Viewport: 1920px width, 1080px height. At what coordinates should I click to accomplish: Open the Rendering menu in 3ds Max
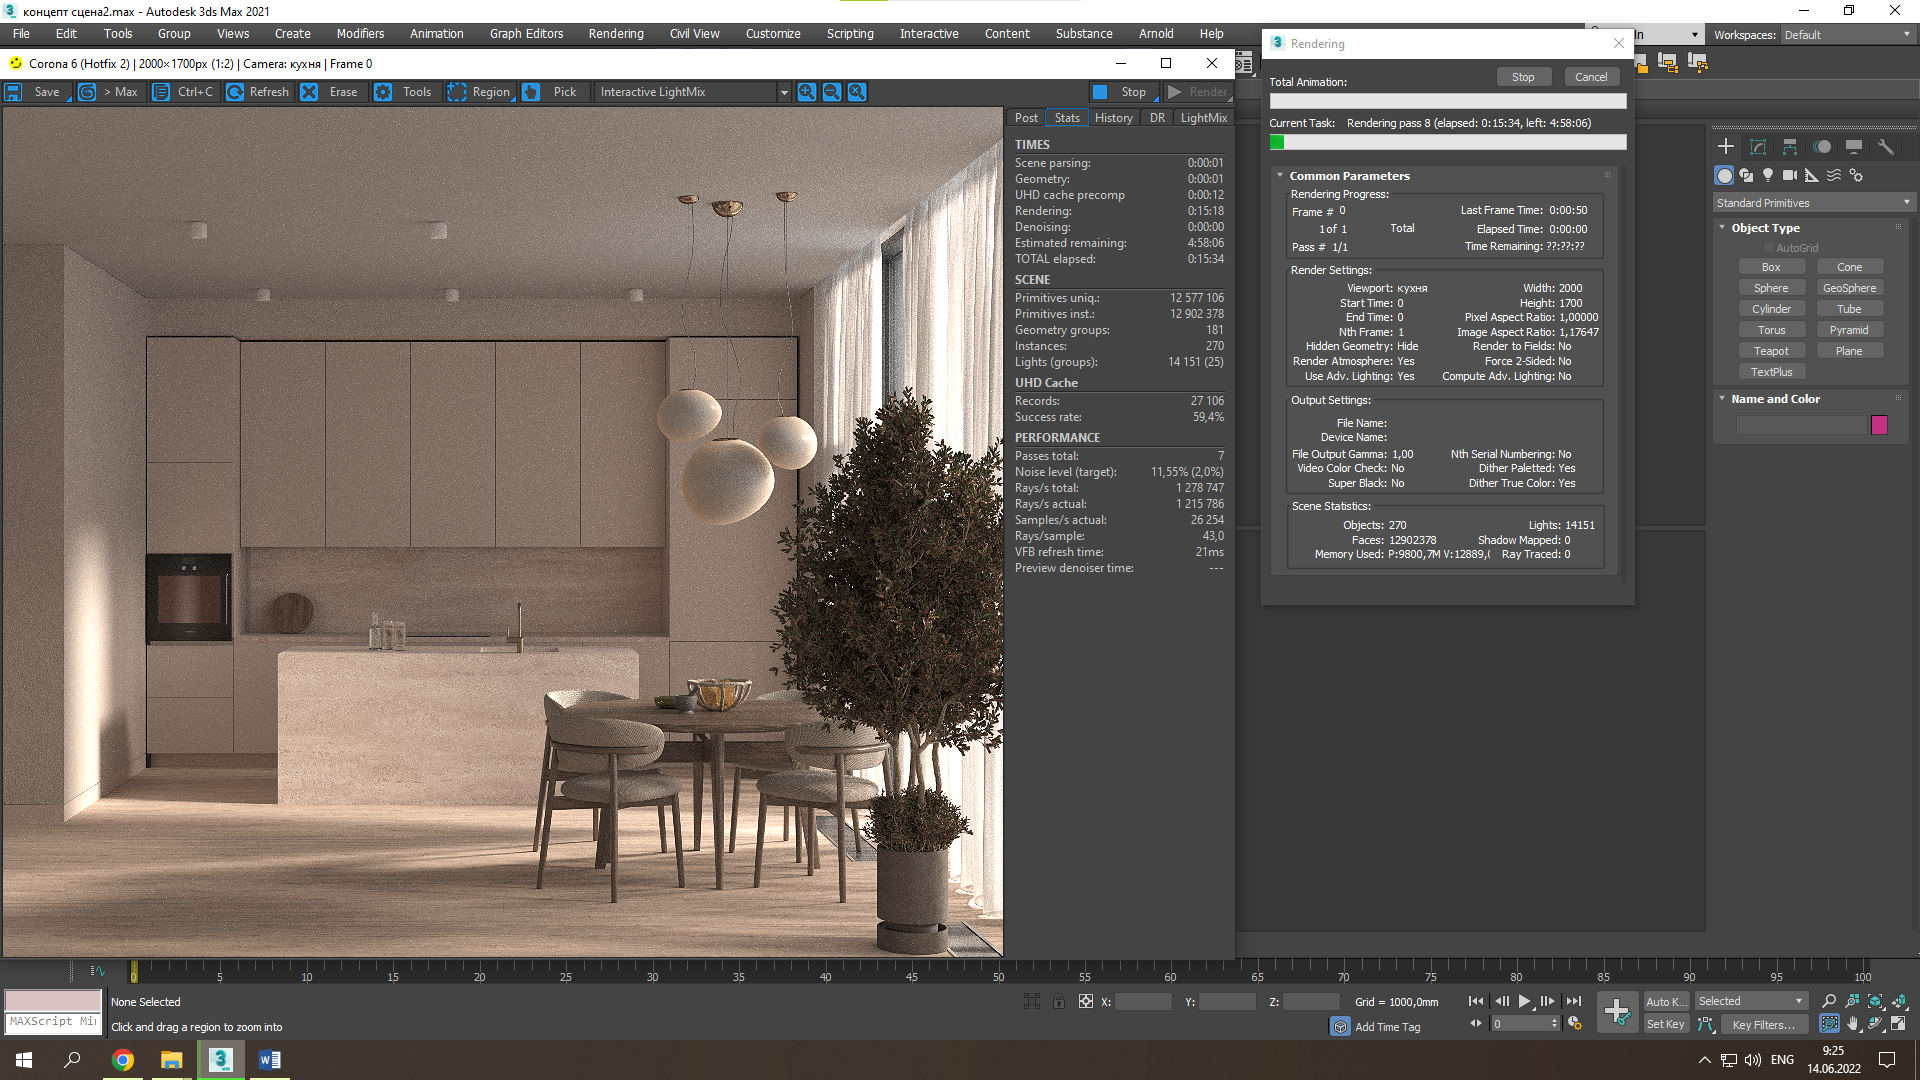tap(615, 33)
